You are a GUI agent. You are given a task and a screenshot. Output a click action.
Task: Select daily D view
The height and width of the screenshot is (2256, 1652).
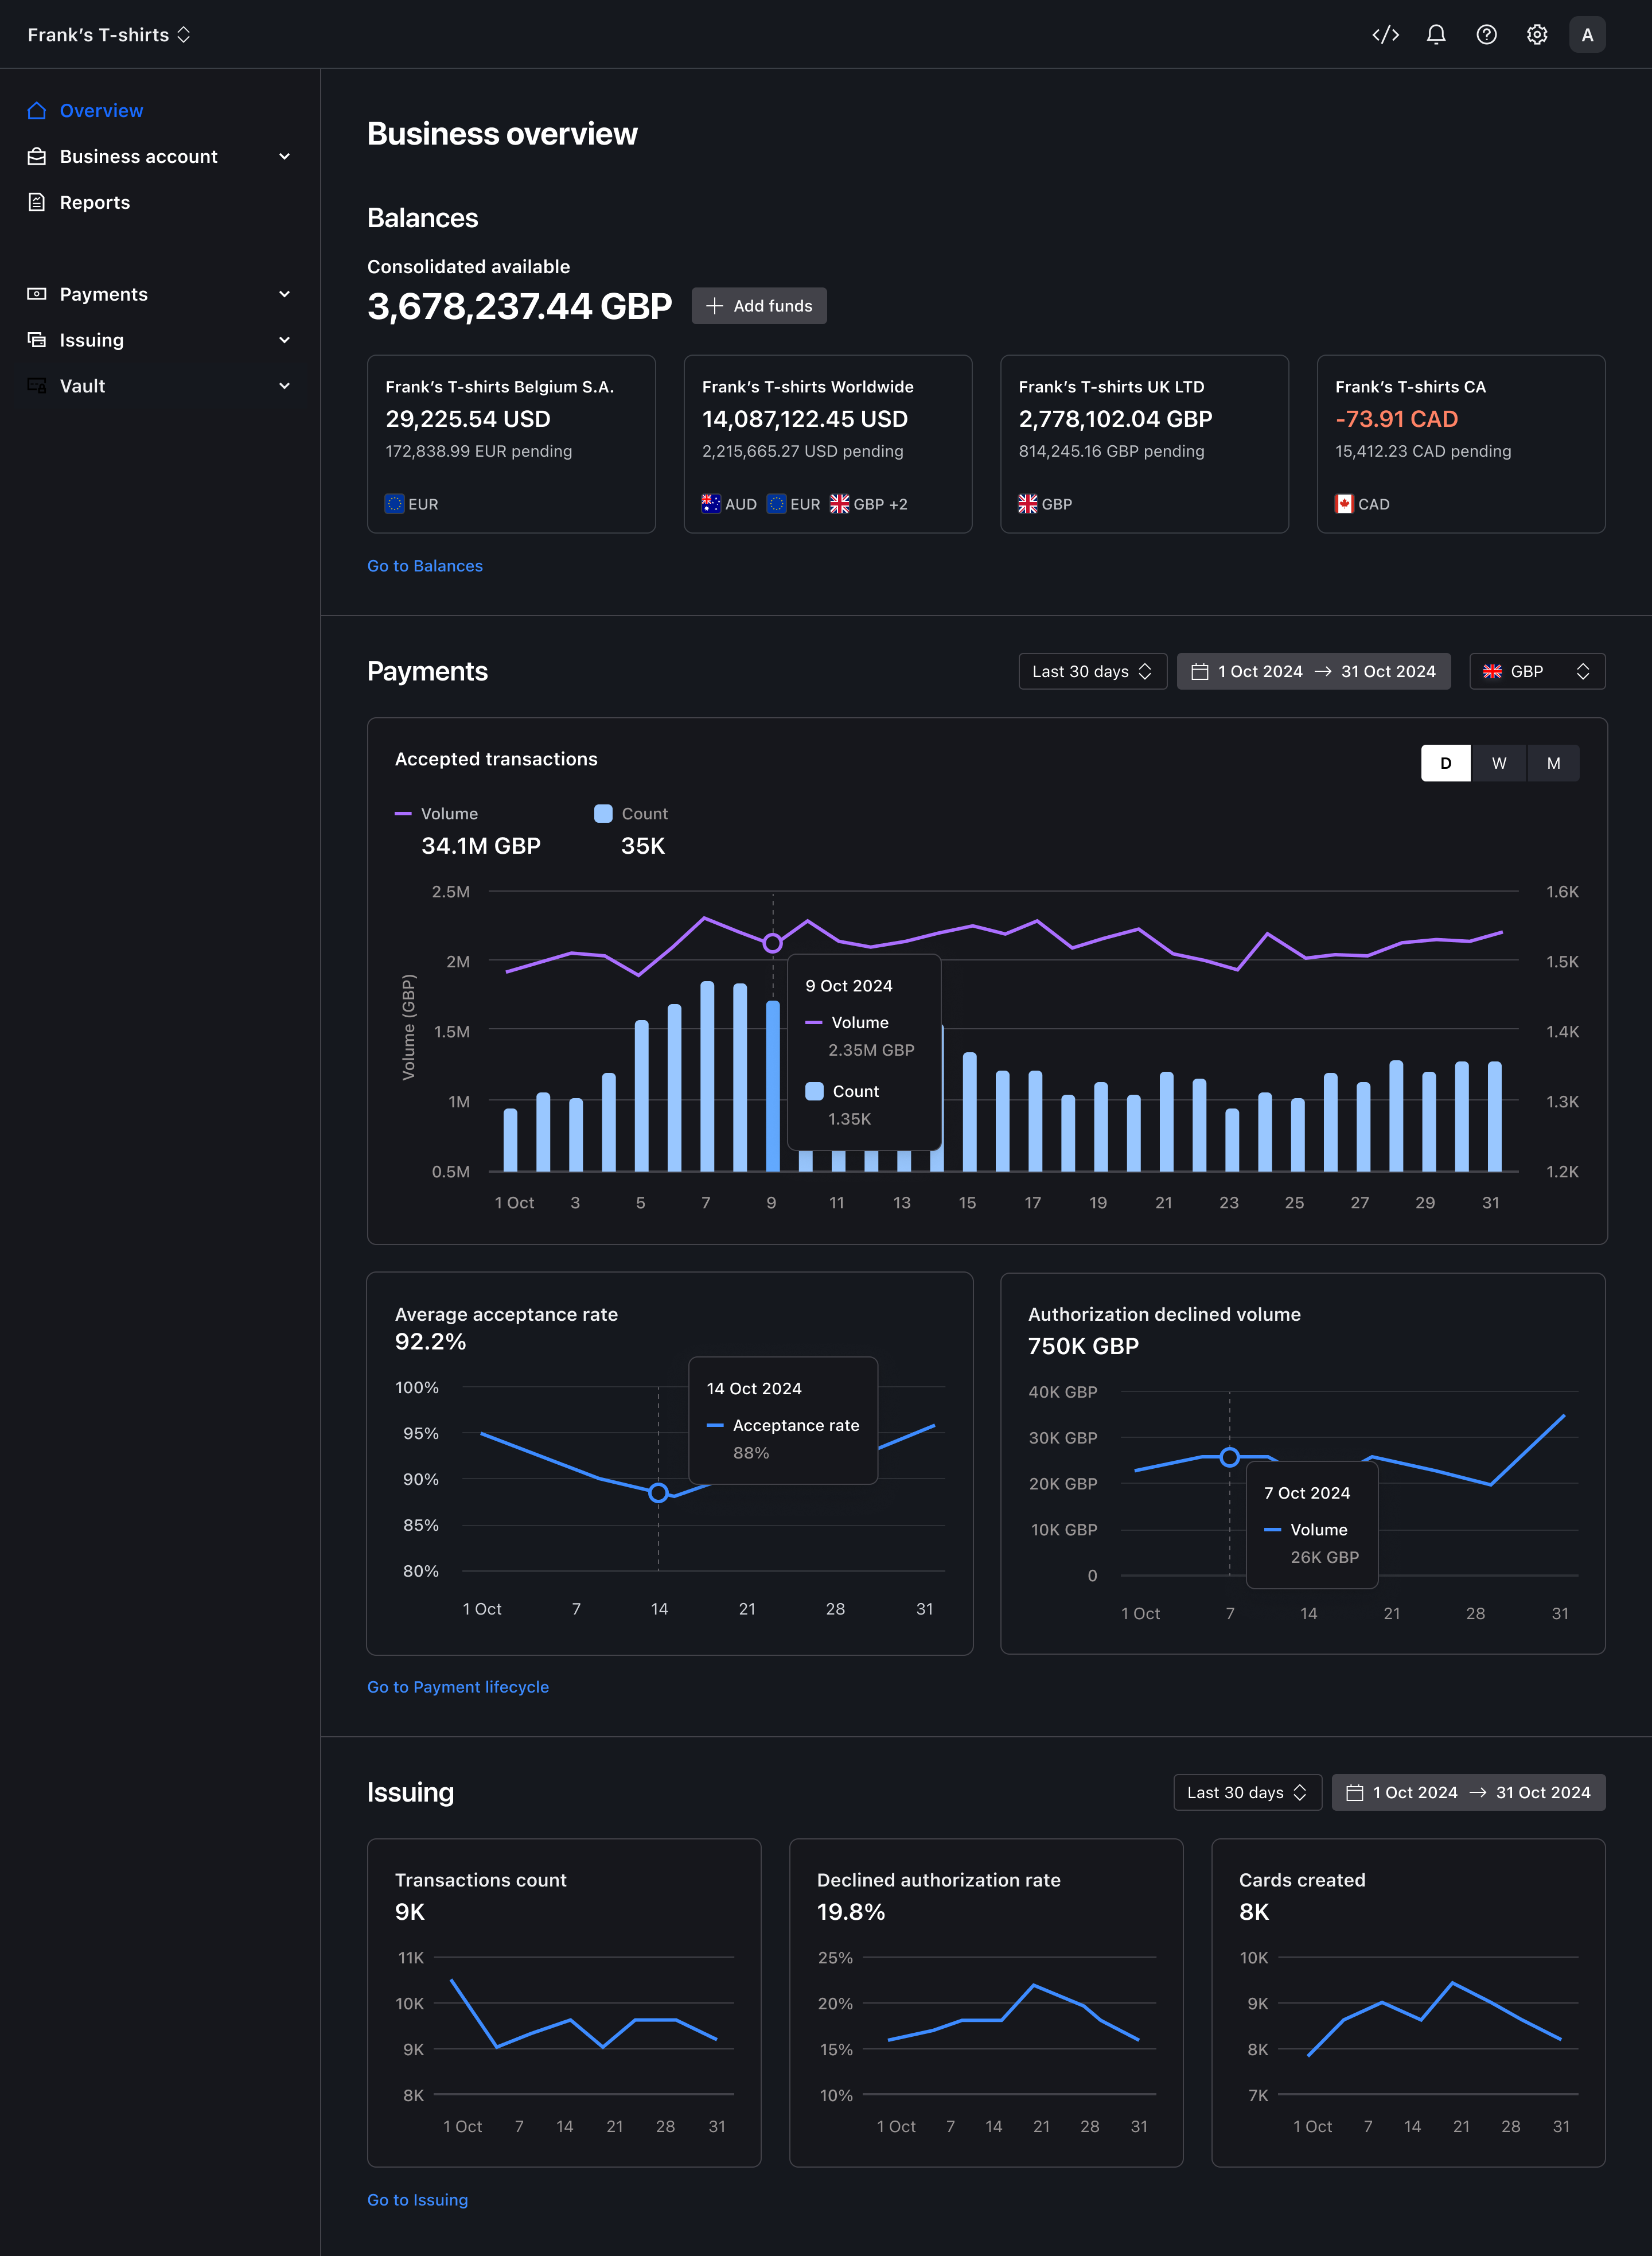click(1446, 763)
